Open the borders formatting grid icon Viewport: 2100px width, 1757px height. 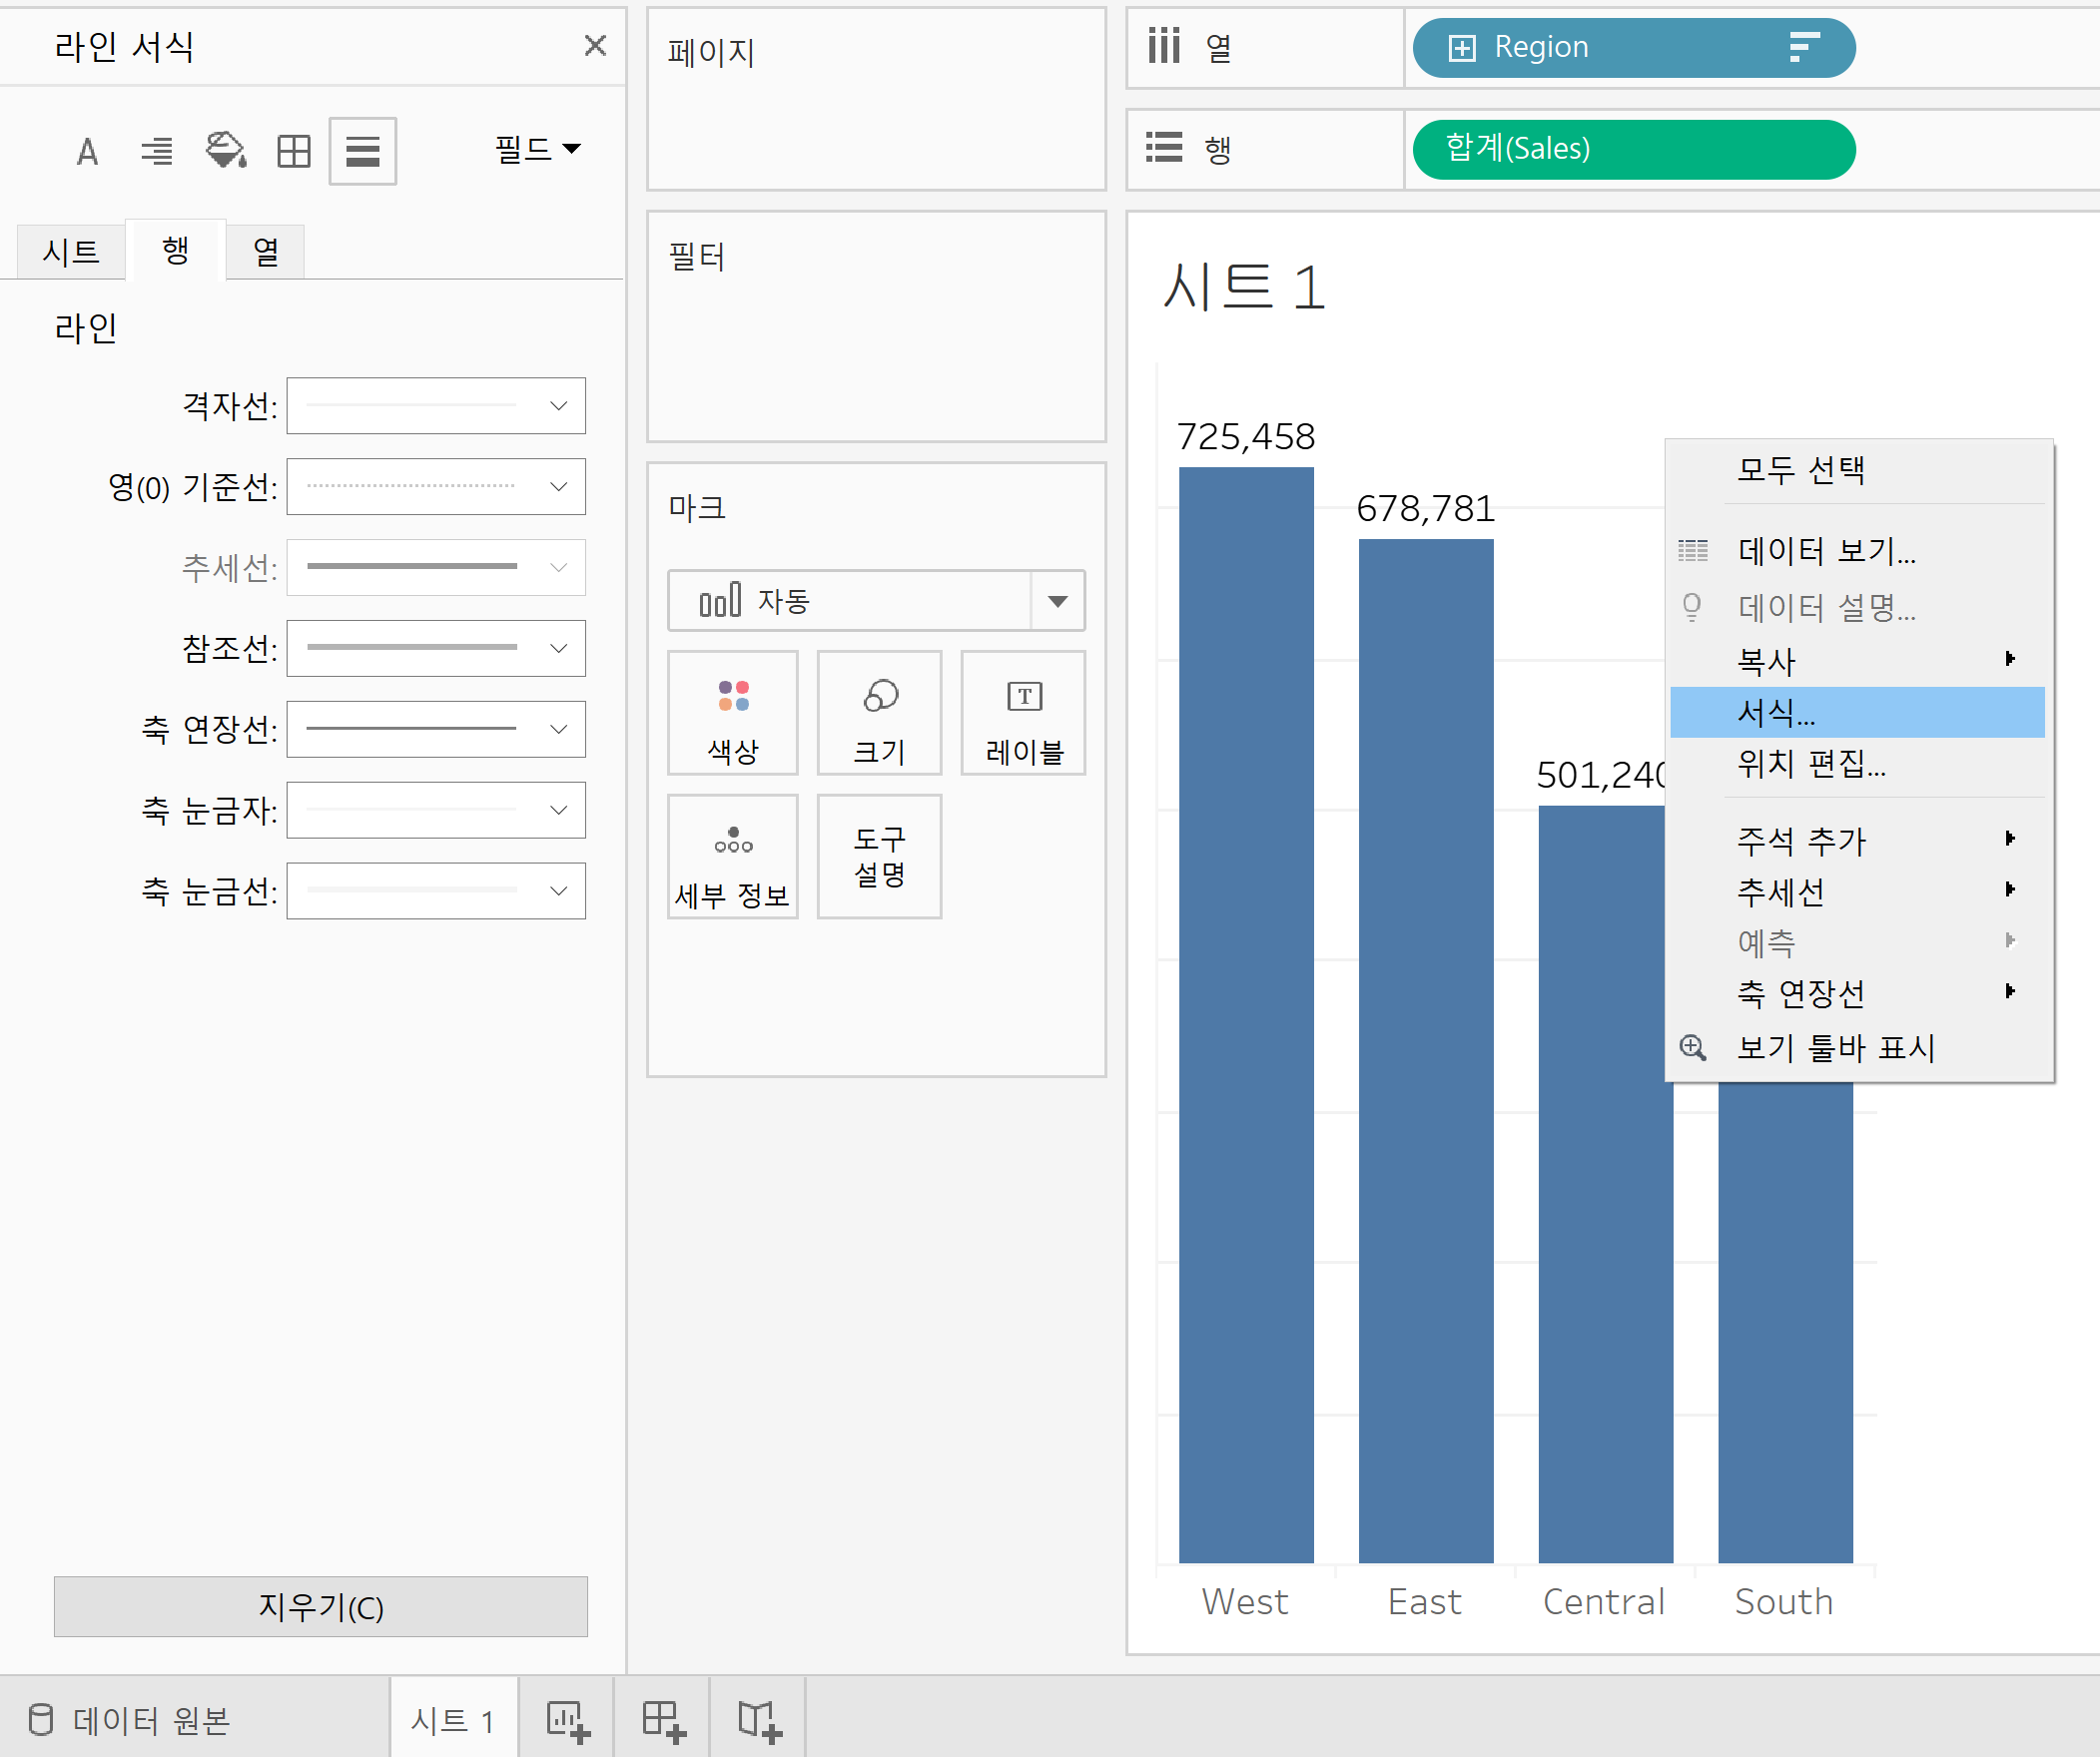point(293,151)
